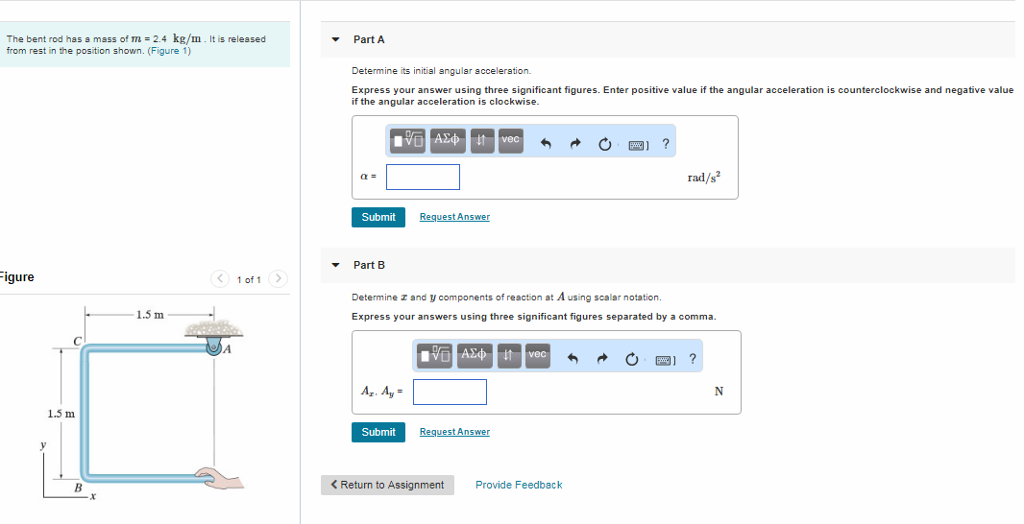Open Greek symbols palette in Part B
The image size is (1024, 524).
click(x=474, y=355)
